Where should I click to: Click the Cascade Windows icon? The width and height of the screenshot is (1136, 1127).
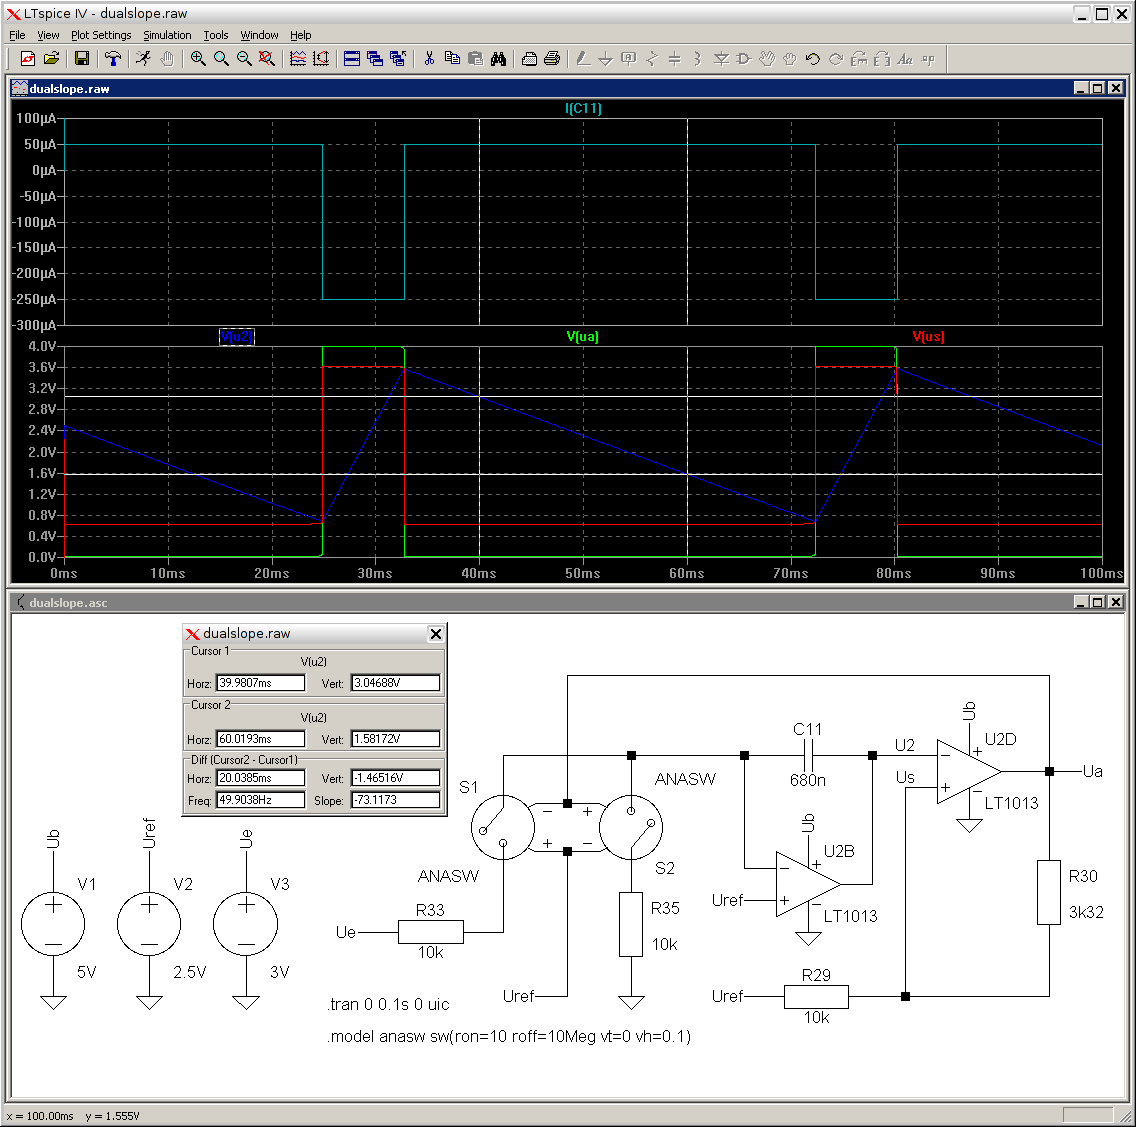[375, 59]
